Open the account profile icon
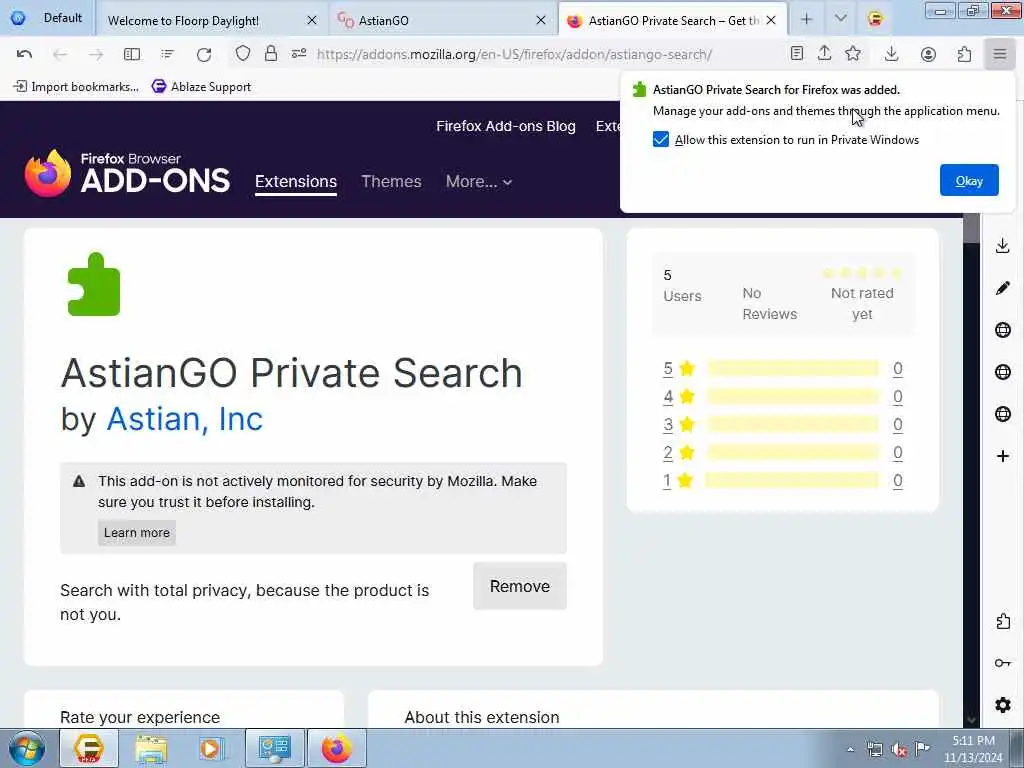The height and width of the screenshot is (768, 1024). 928,54
